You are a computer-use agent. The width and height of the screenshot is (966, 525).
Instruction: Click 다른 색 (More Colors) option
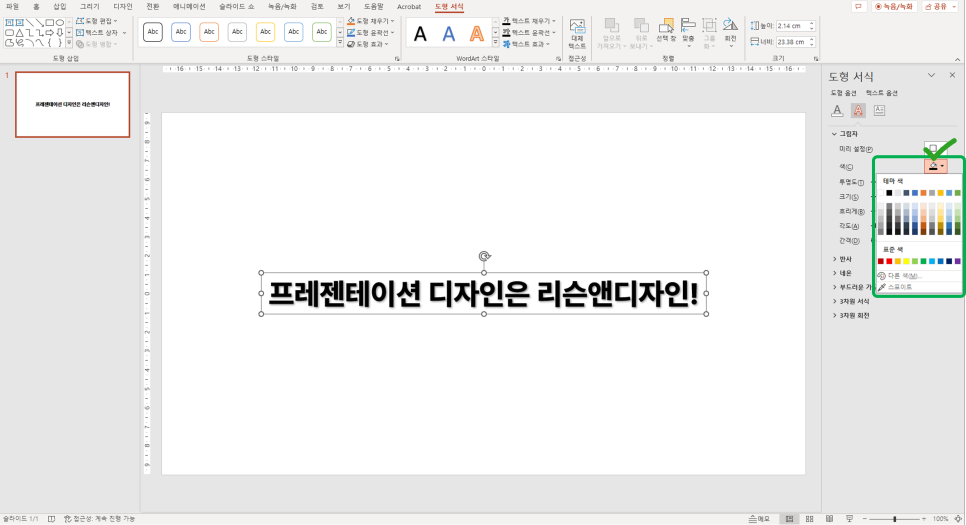(x=899, y=276)
